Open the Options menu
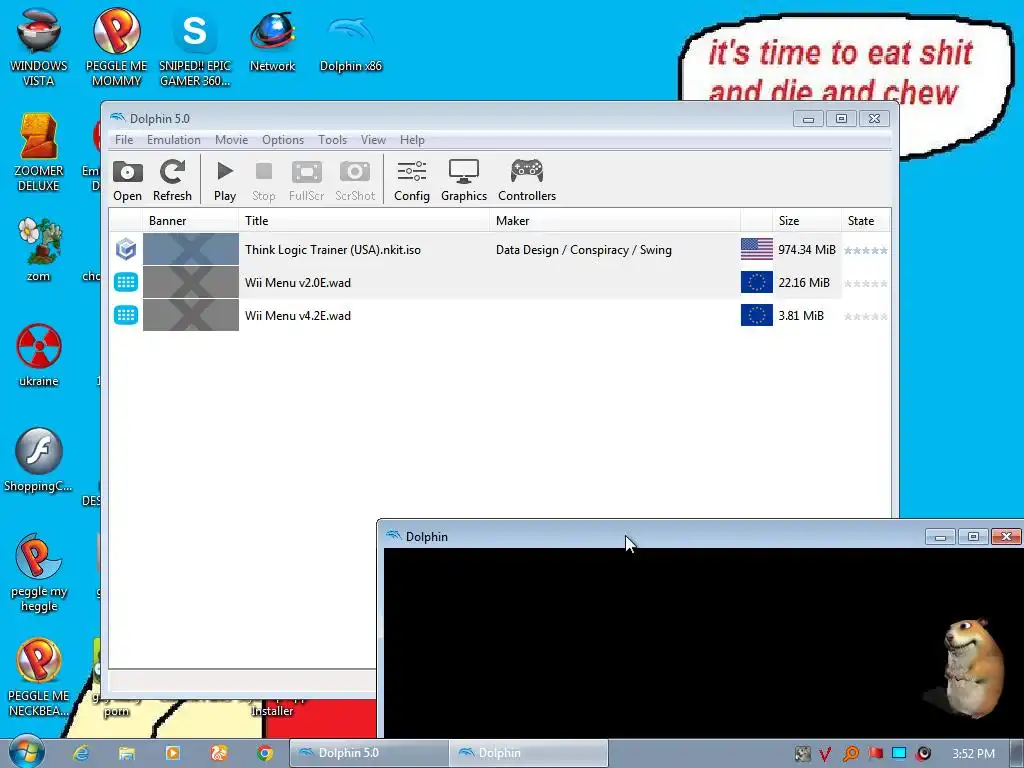Viewport: 1024px width, 768px height. click(x=283, y=140)
